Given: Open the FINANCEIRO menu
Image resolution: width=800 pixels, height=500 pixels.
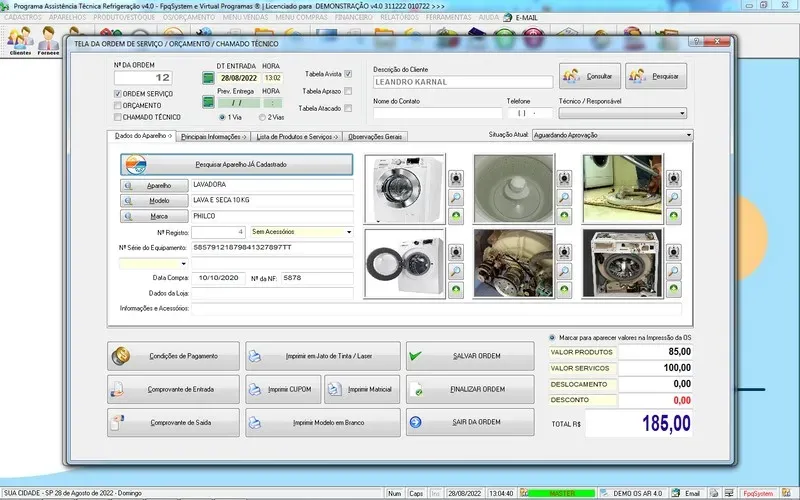Looking at the screenshot, I should (x=352, y=18).
